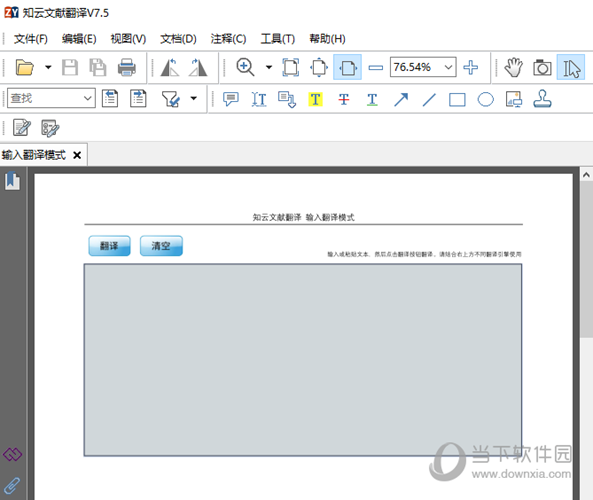Screen dimensions: 593x500
Task: Click the Save disk icon
Action: pos(70,67)
